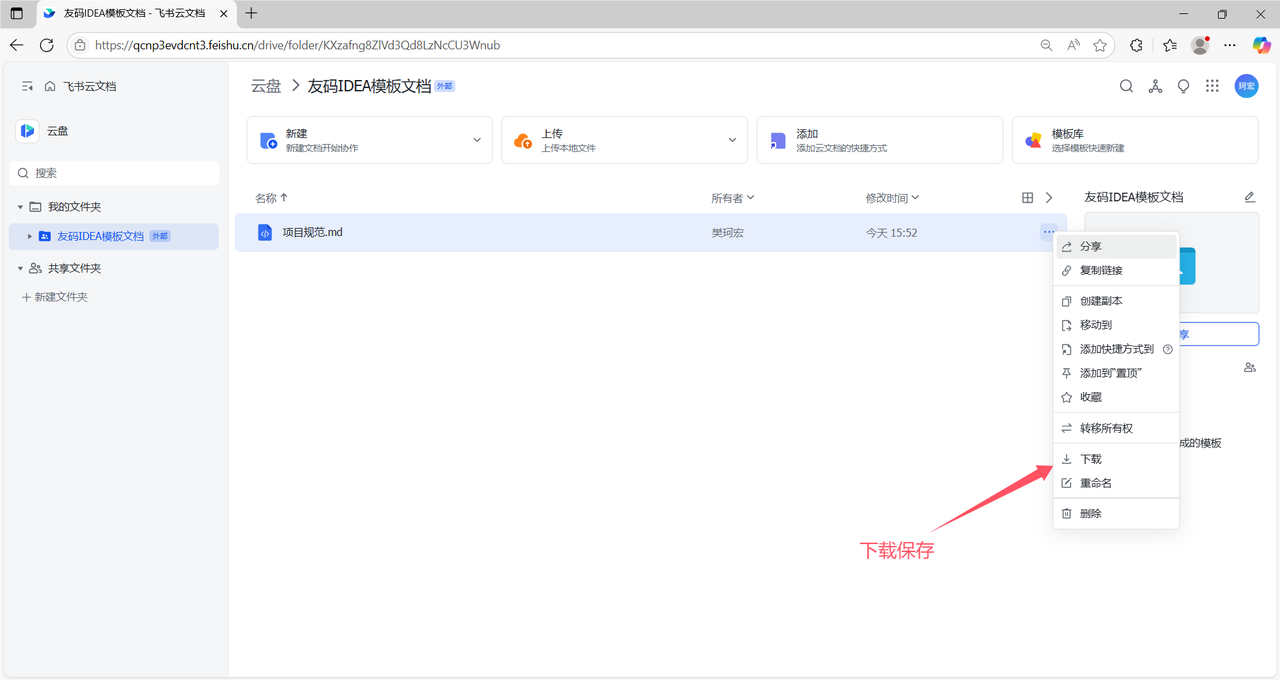Image resolution: width=1280 pixels, height=680 pixels.
Task: Open the contacts icon beside search
Action: click(1155, 86)
